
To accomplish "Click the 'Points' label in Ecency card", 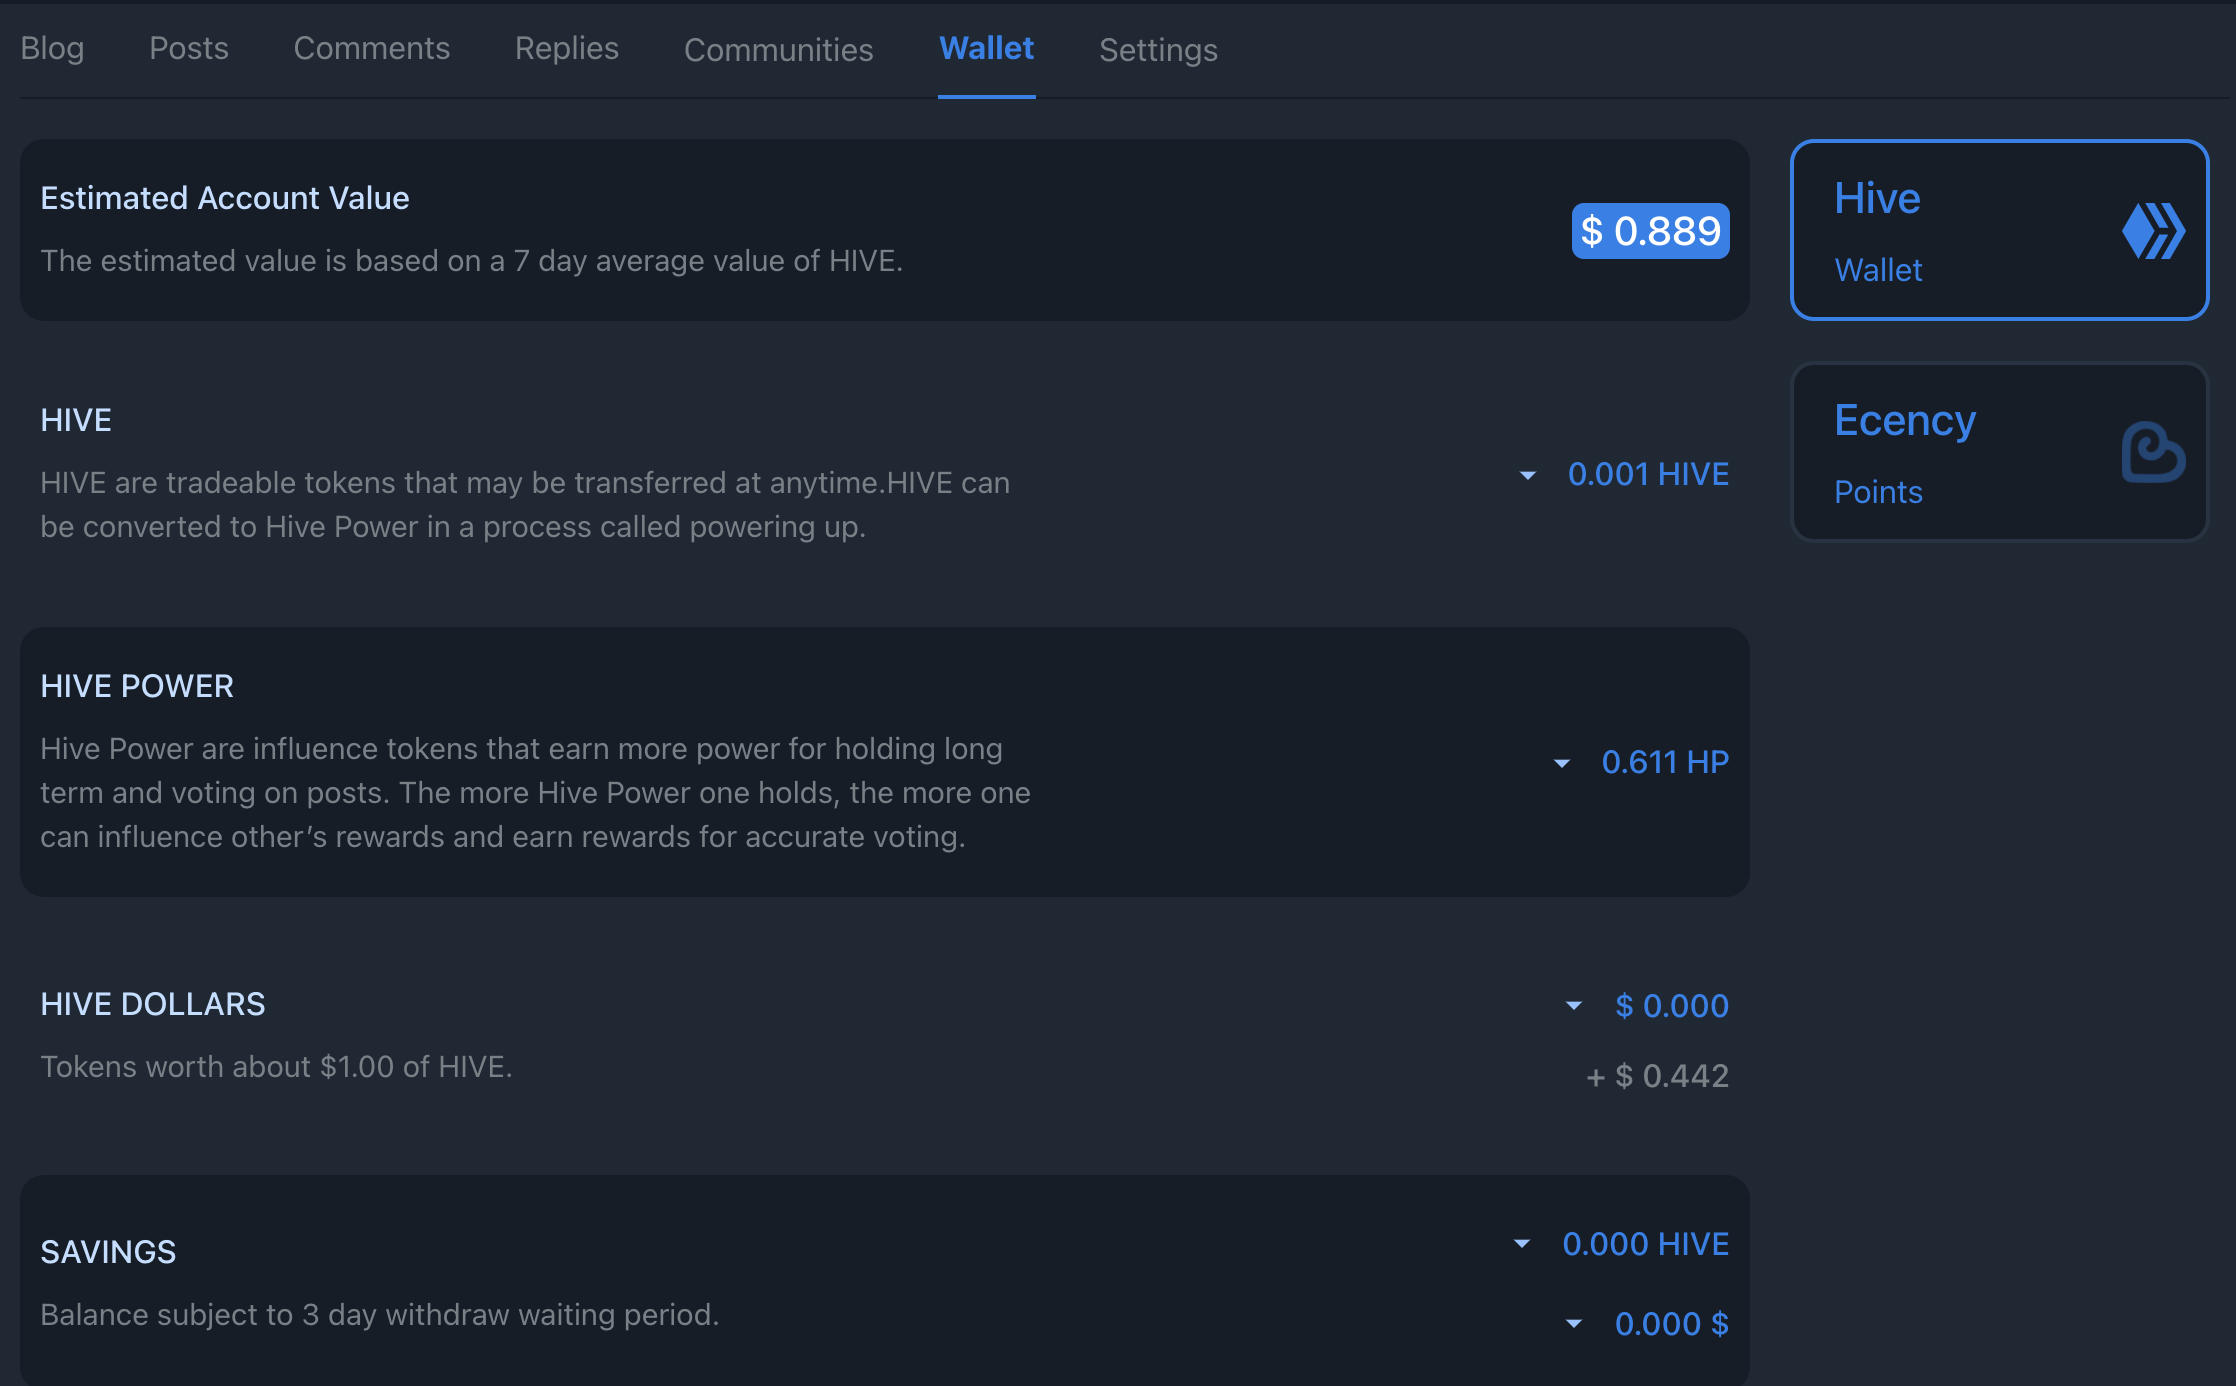I will [1878, 492].
